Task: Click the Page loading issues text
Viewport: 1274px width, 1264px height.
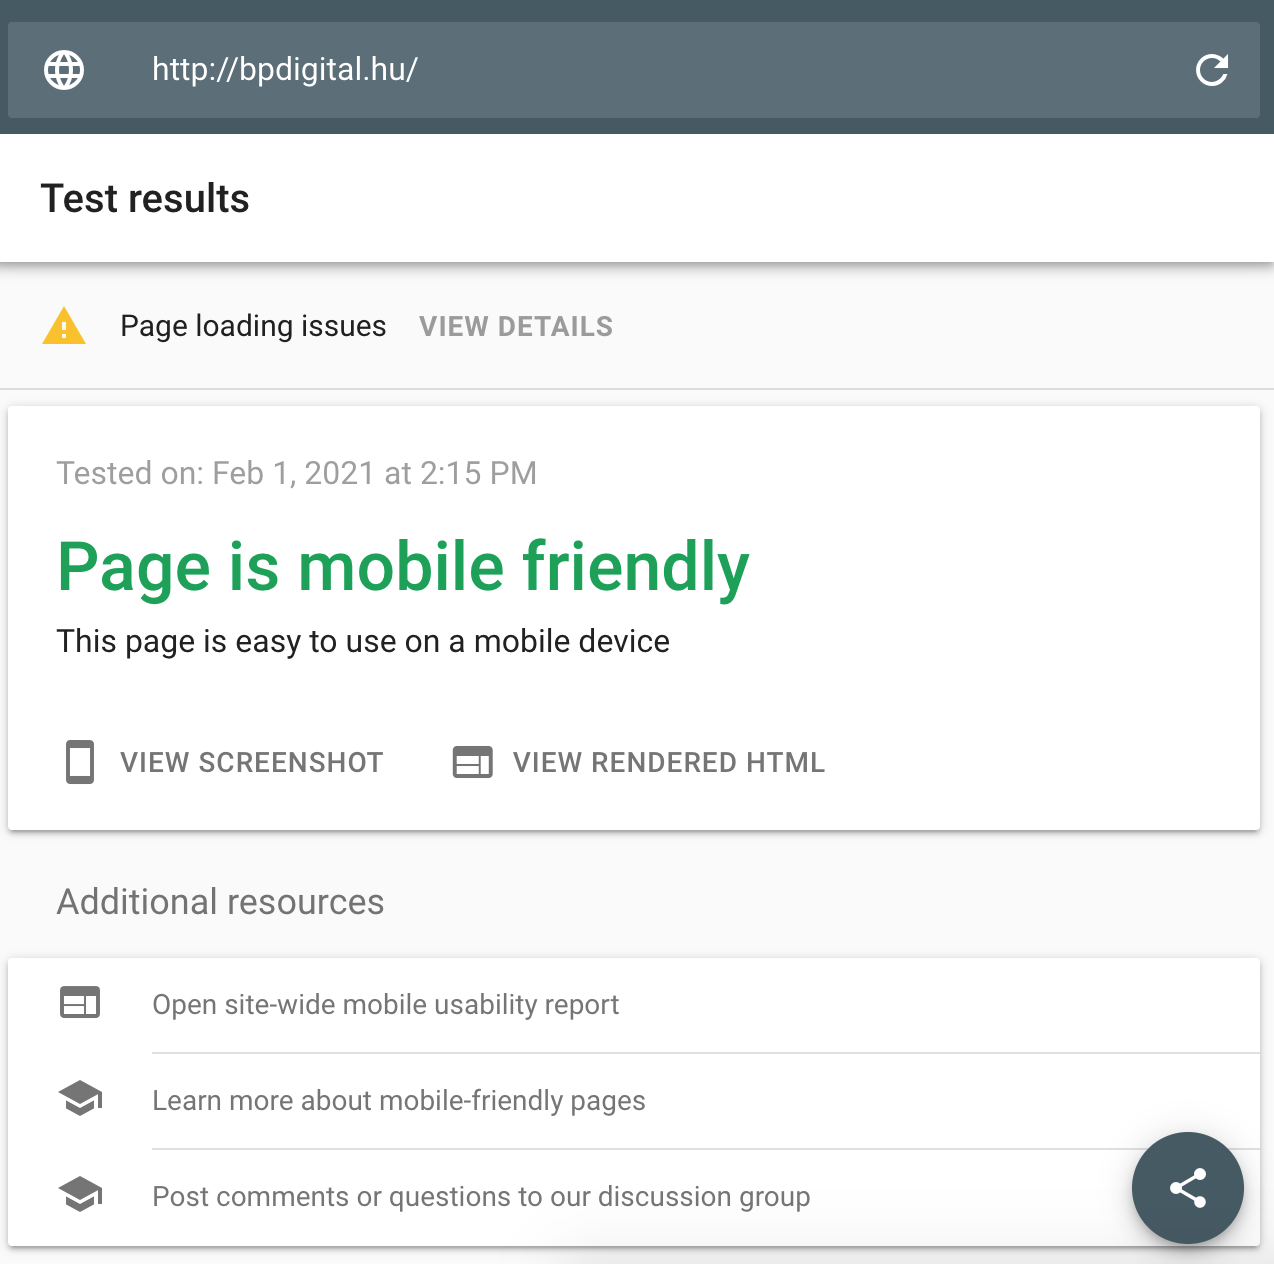Action: pyautogui.click(x=253, y=326)
